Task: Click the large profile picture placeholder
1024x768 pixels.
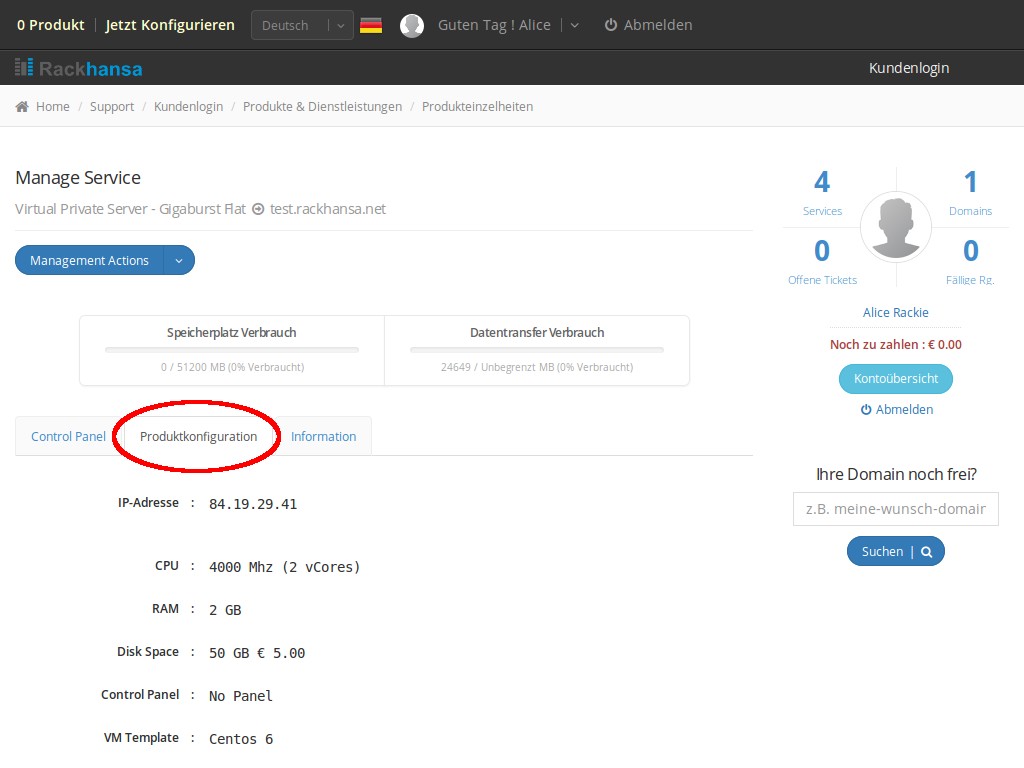Action: [896, 227]
